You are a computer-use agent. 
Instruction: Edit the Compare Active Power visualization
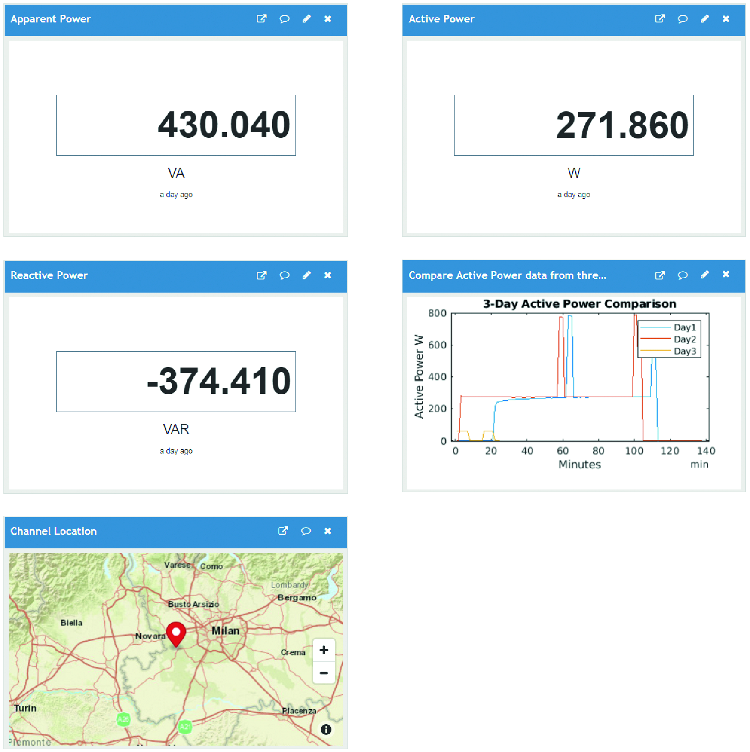click(704, 275)
